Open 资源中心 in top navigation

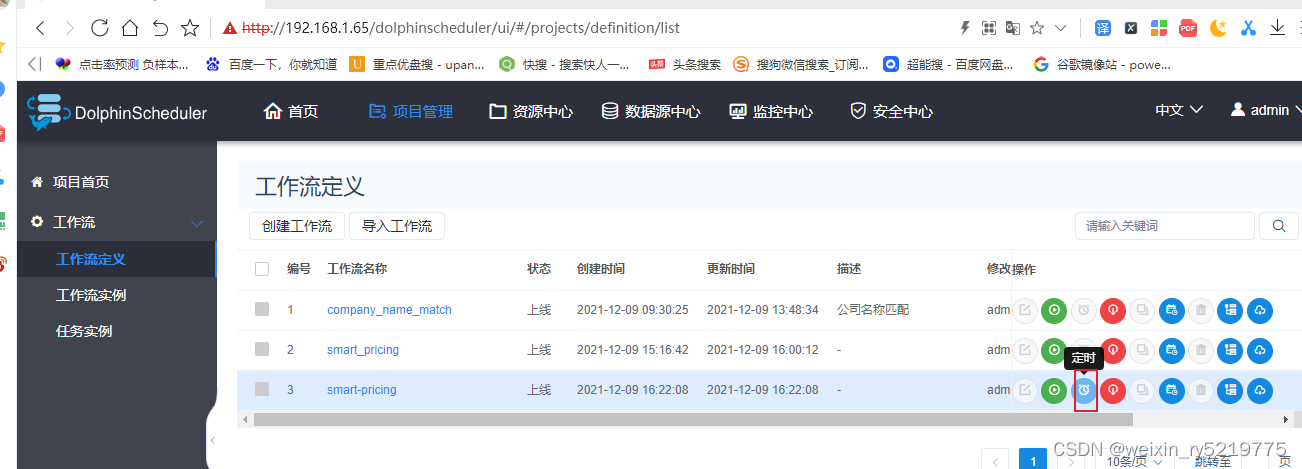[x=531, y=111]
